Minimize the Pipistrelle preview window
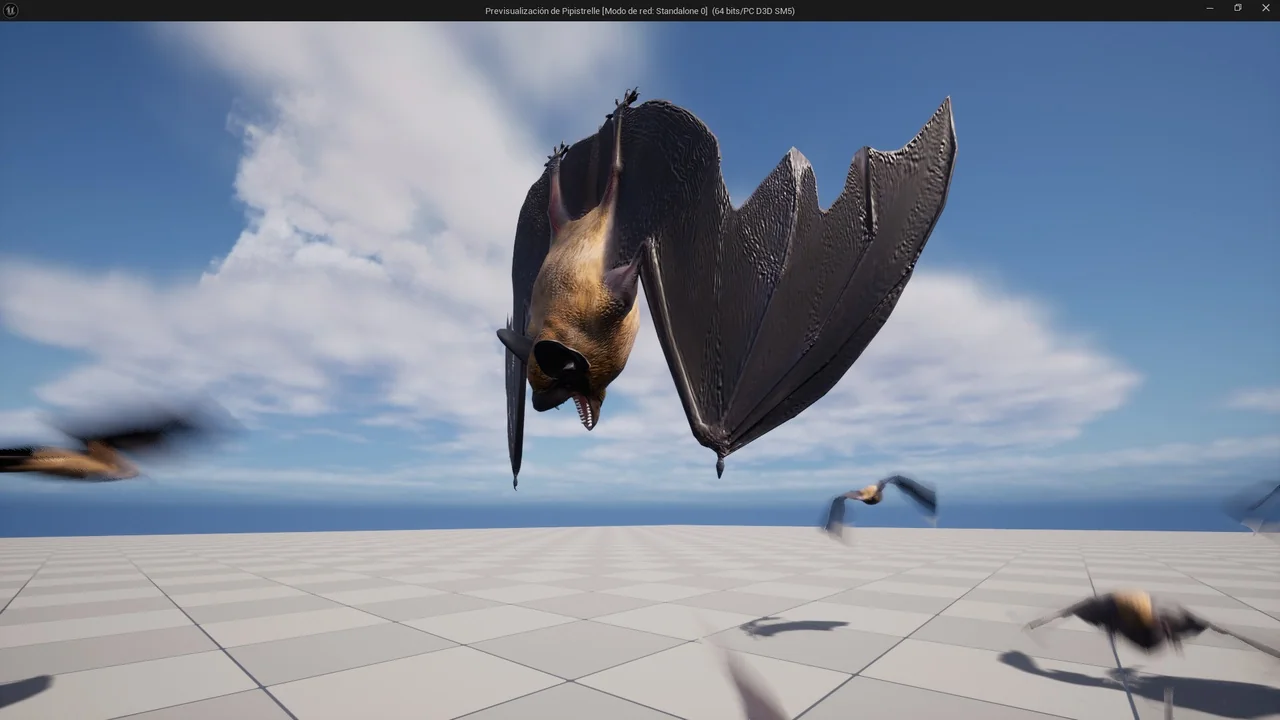The width and height of the screenshot is (1280, 720). pyautogui.click(x=1209, y=9)
